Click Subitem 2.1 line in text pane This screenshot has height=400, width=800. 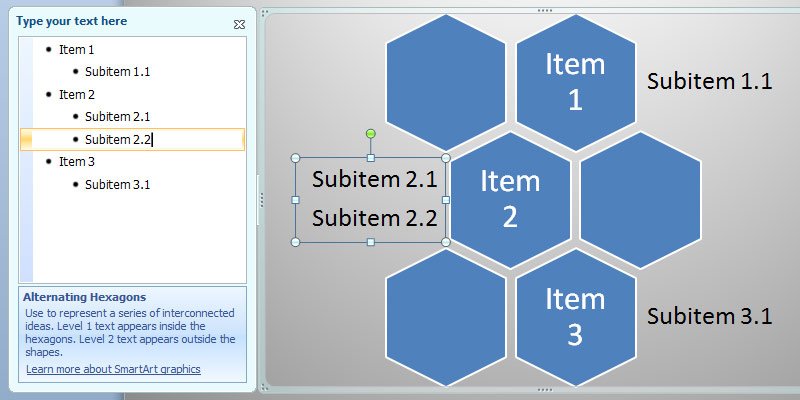pyautogui.click(x=132, y=117)
